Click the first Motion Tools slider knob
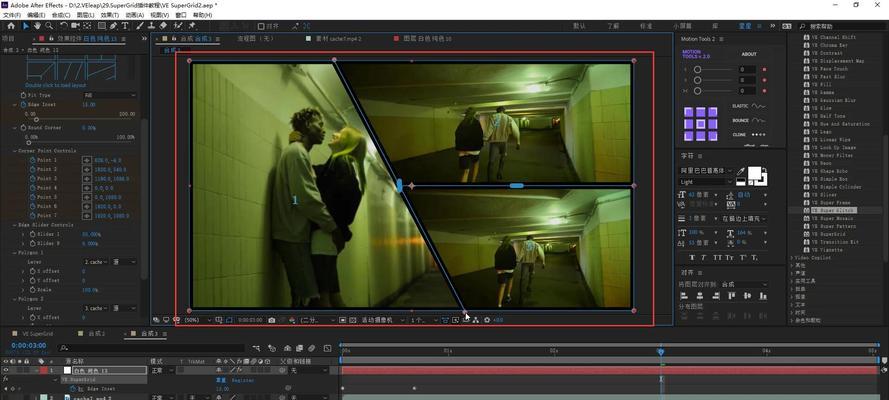Screen dimensions: 889x400 697,70
